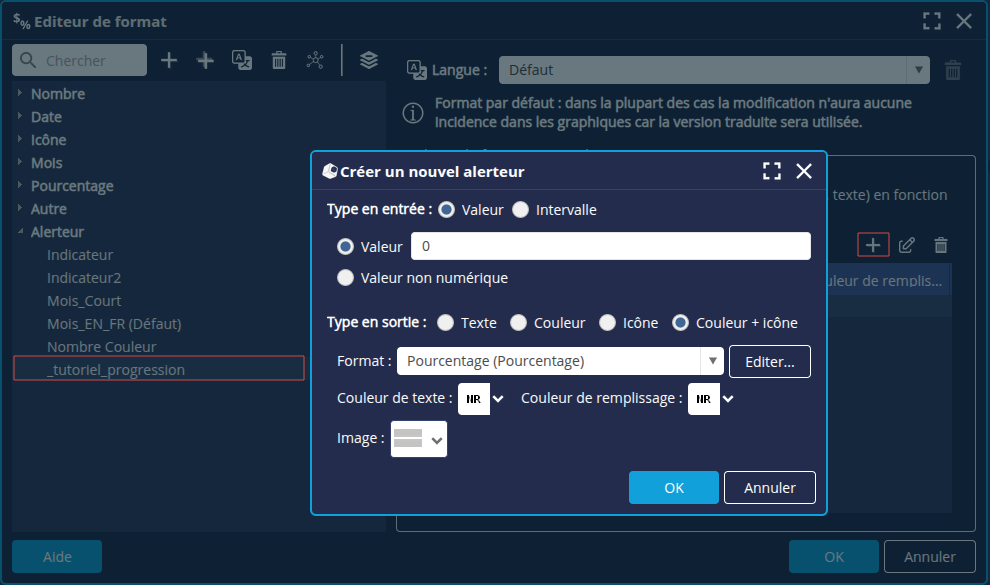Select _tutoriel_progression in the Alerteur list
The width and height of the screenshot is (990, 585).
116,370
